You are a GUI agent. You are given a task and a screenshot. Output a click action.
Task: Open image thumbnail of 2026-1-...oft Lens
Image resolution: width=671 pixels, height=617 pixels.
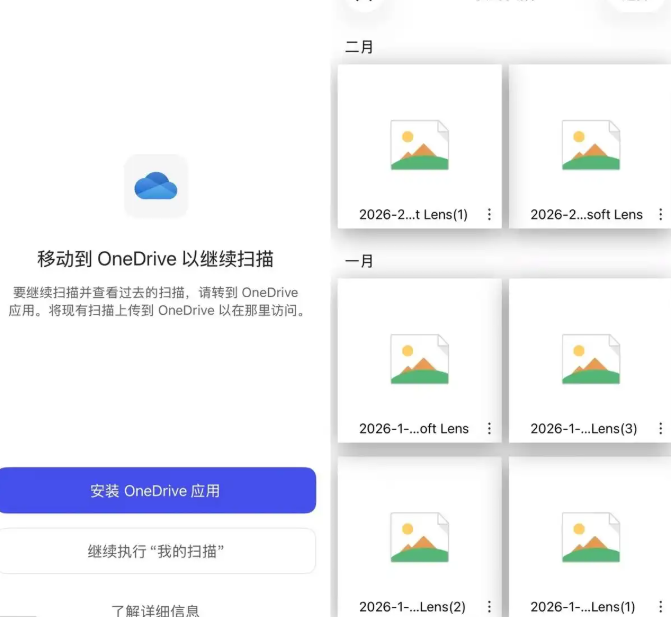(x=419, y=359)
